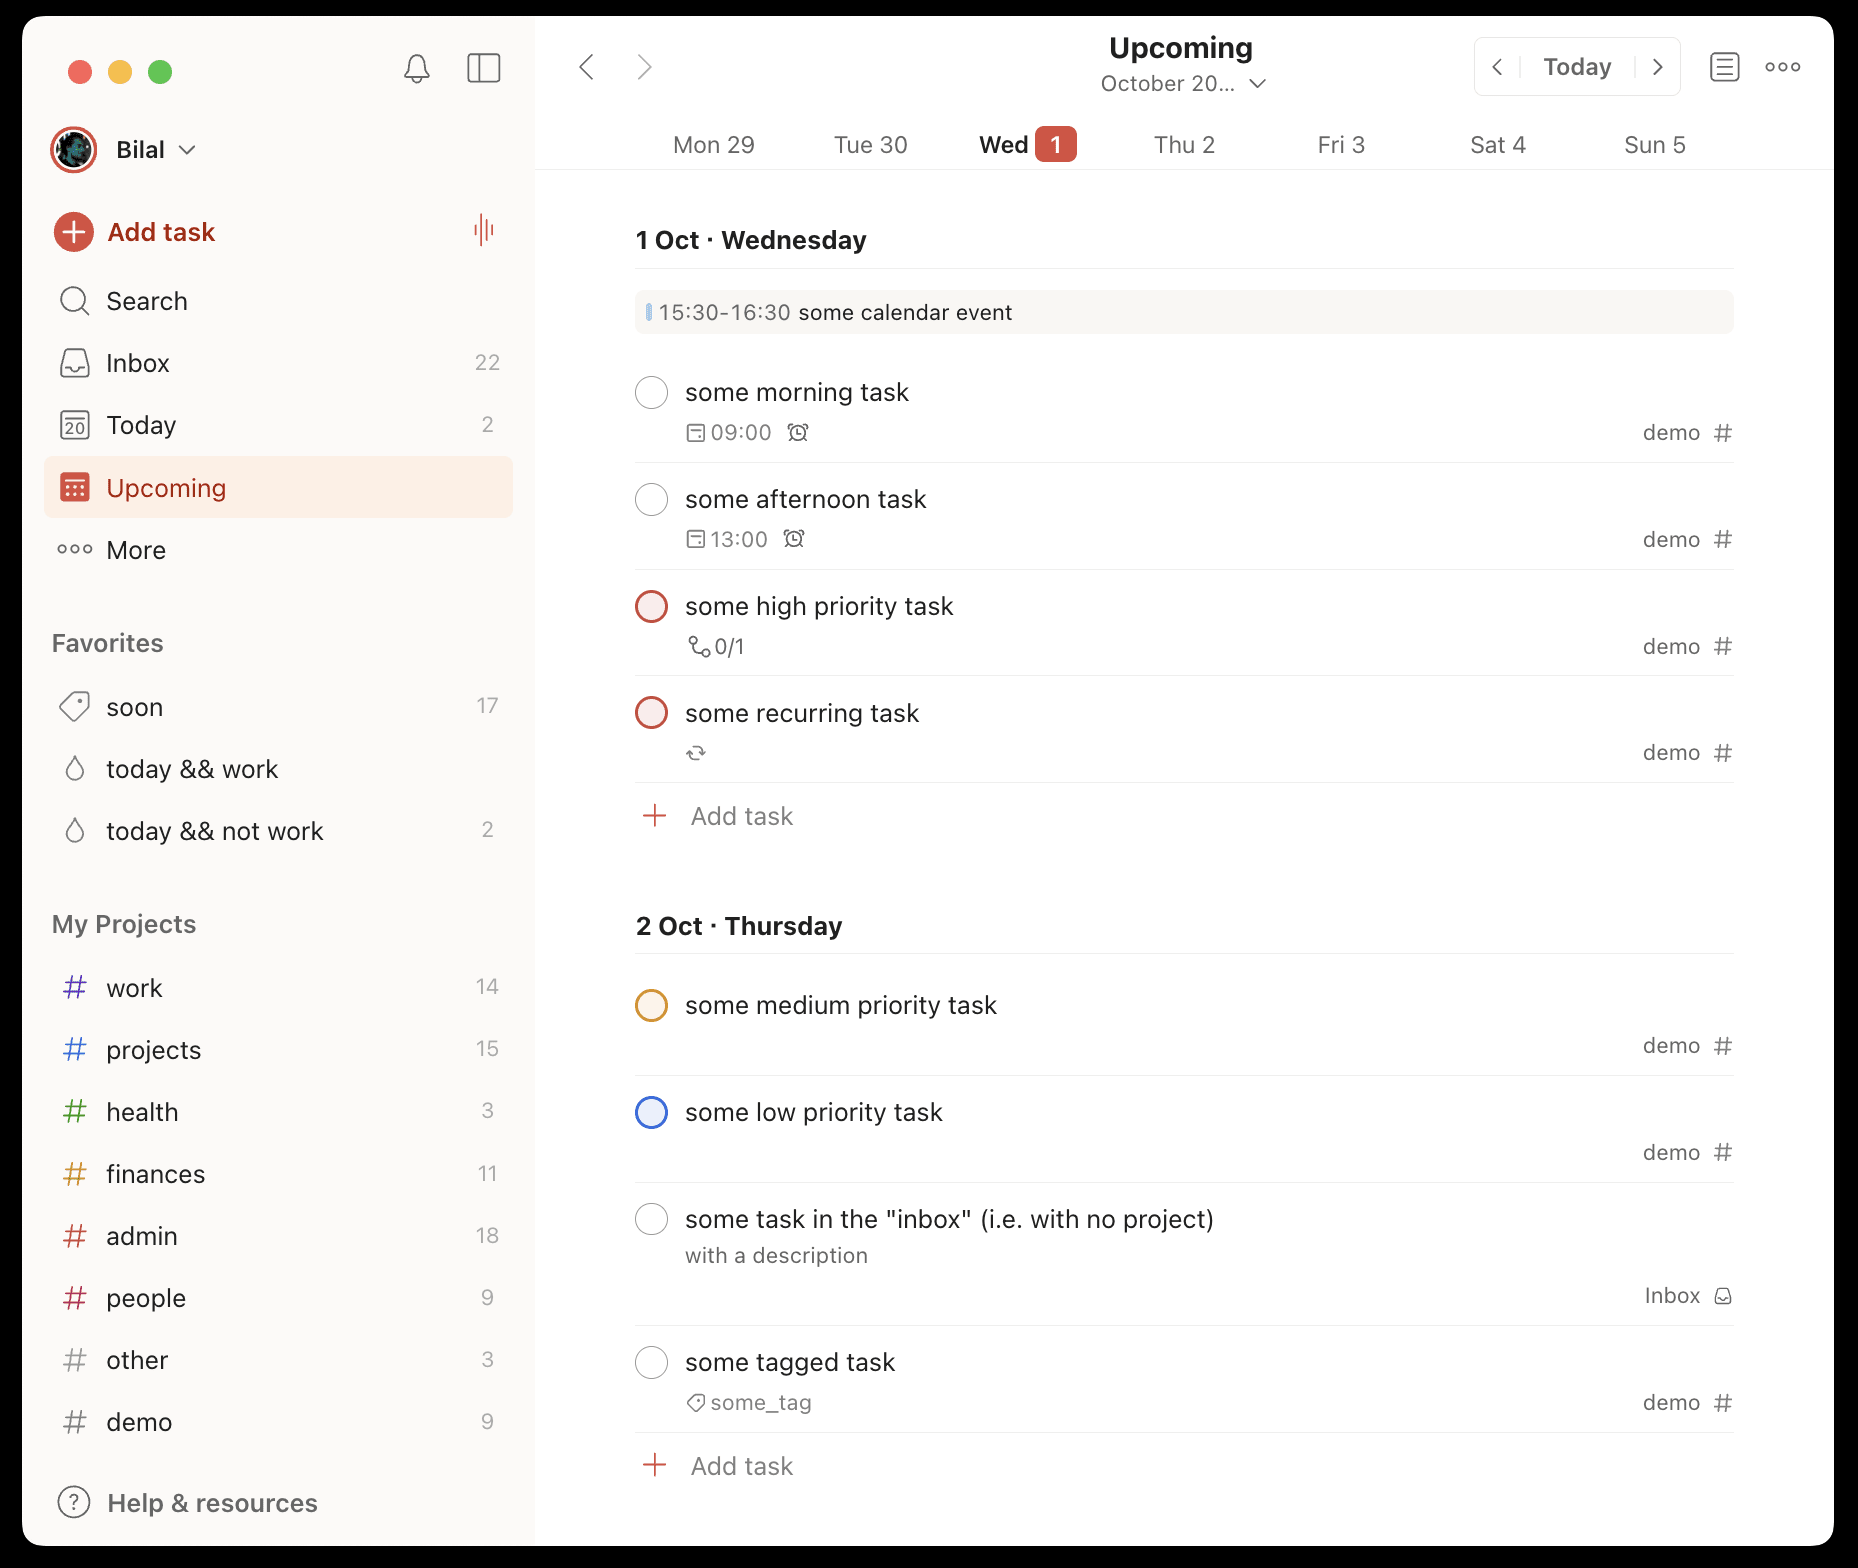Click the voice waveform icon beside Add task
The width and height of the screenshot is (1858, 1568).
484,230
